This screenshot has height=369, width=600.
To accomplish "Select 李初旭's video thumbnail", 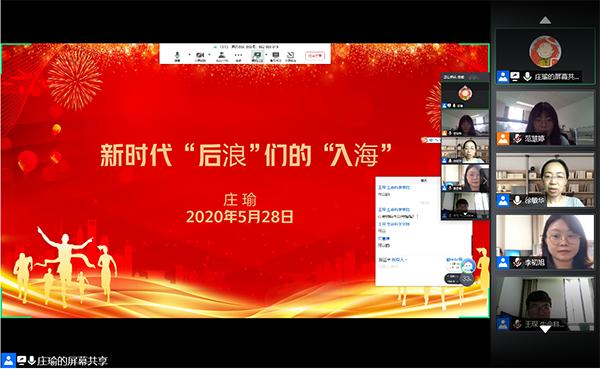I will 545,242.
